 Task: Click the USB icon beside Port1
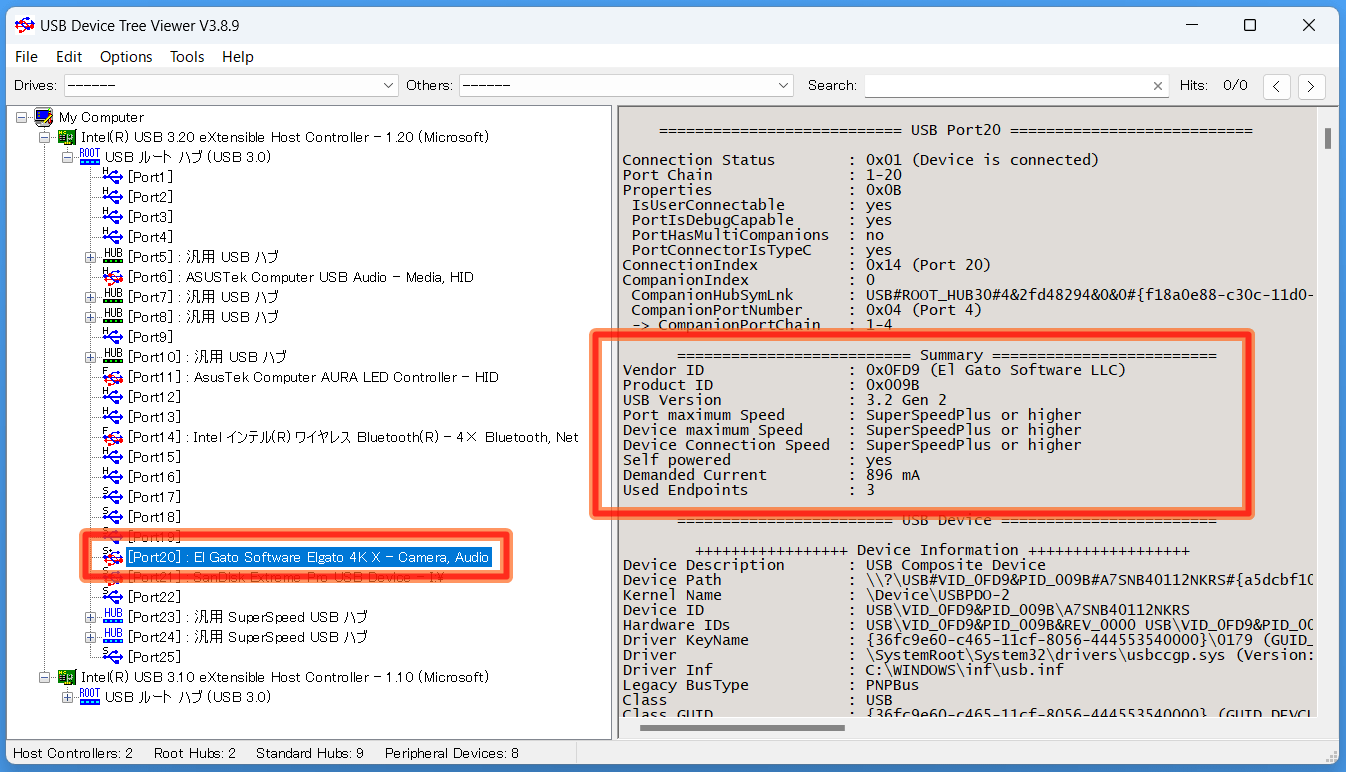click(x=113, y=177)
